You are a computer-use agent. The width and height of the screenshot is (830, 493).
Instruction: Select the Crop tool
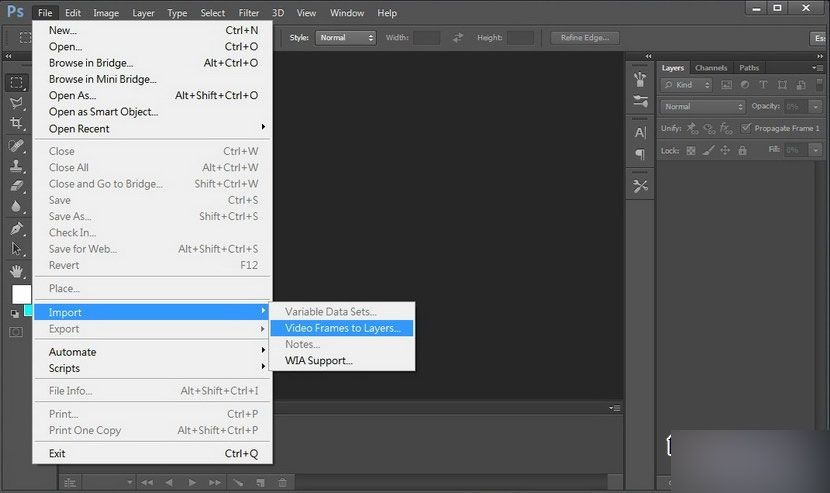tap(16, 123)
